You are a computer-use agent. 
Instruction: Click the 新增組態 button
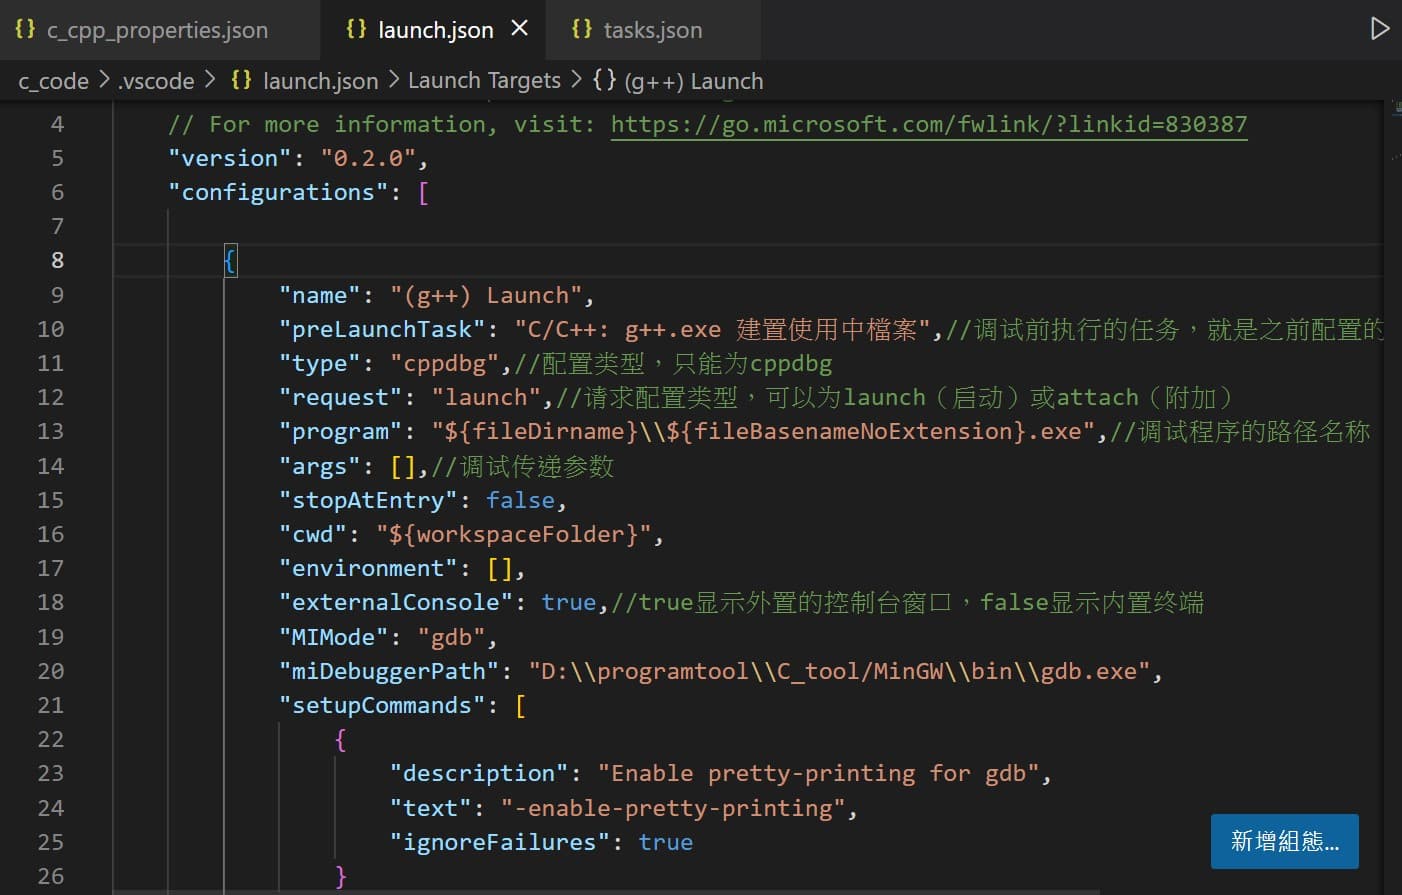point(1284,841)
